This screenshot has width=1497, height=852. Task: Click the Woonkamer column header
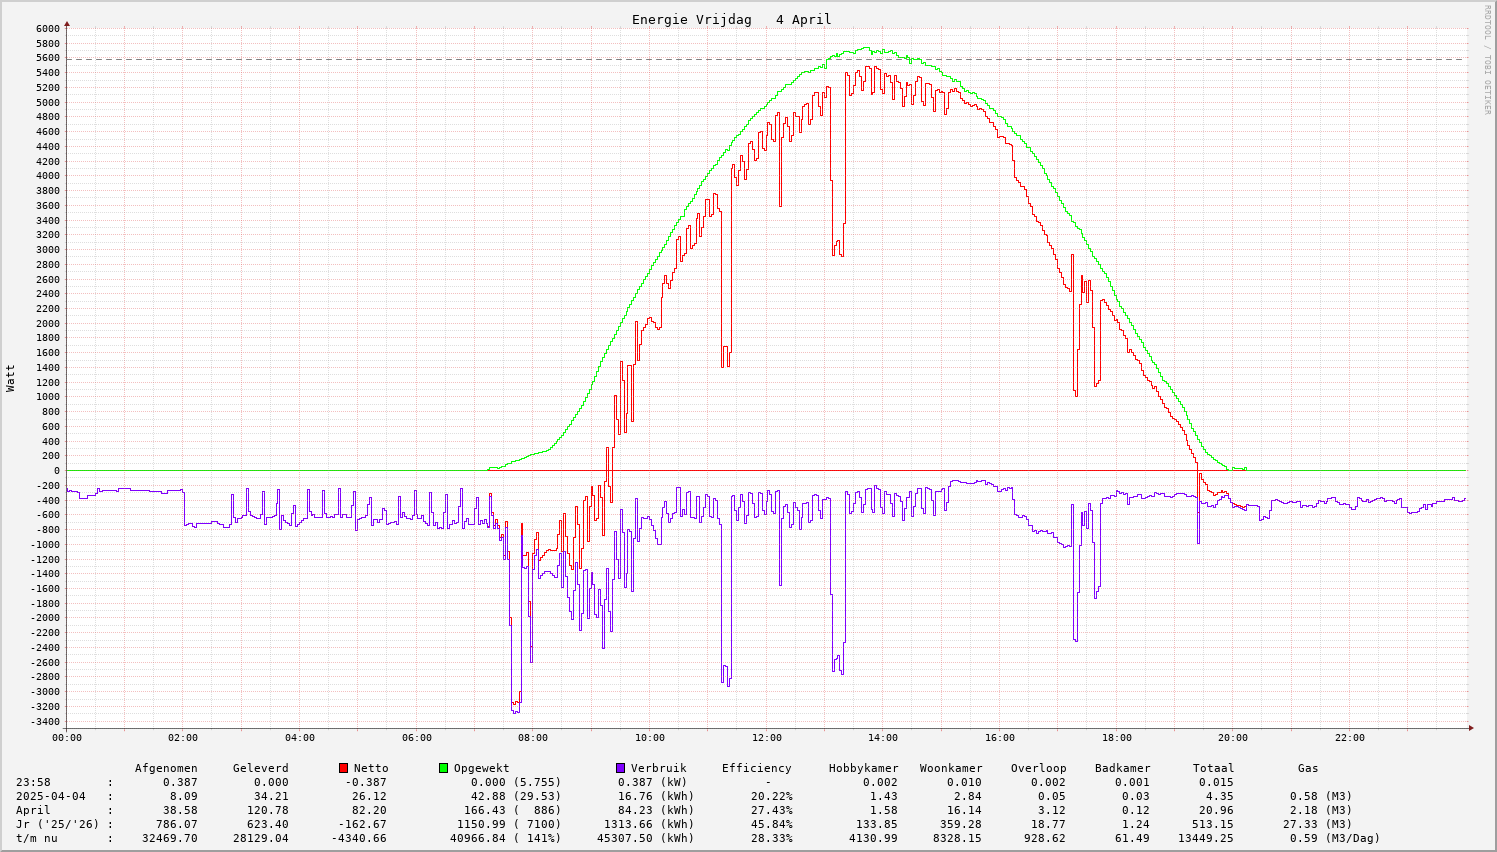tap(951, 768)
